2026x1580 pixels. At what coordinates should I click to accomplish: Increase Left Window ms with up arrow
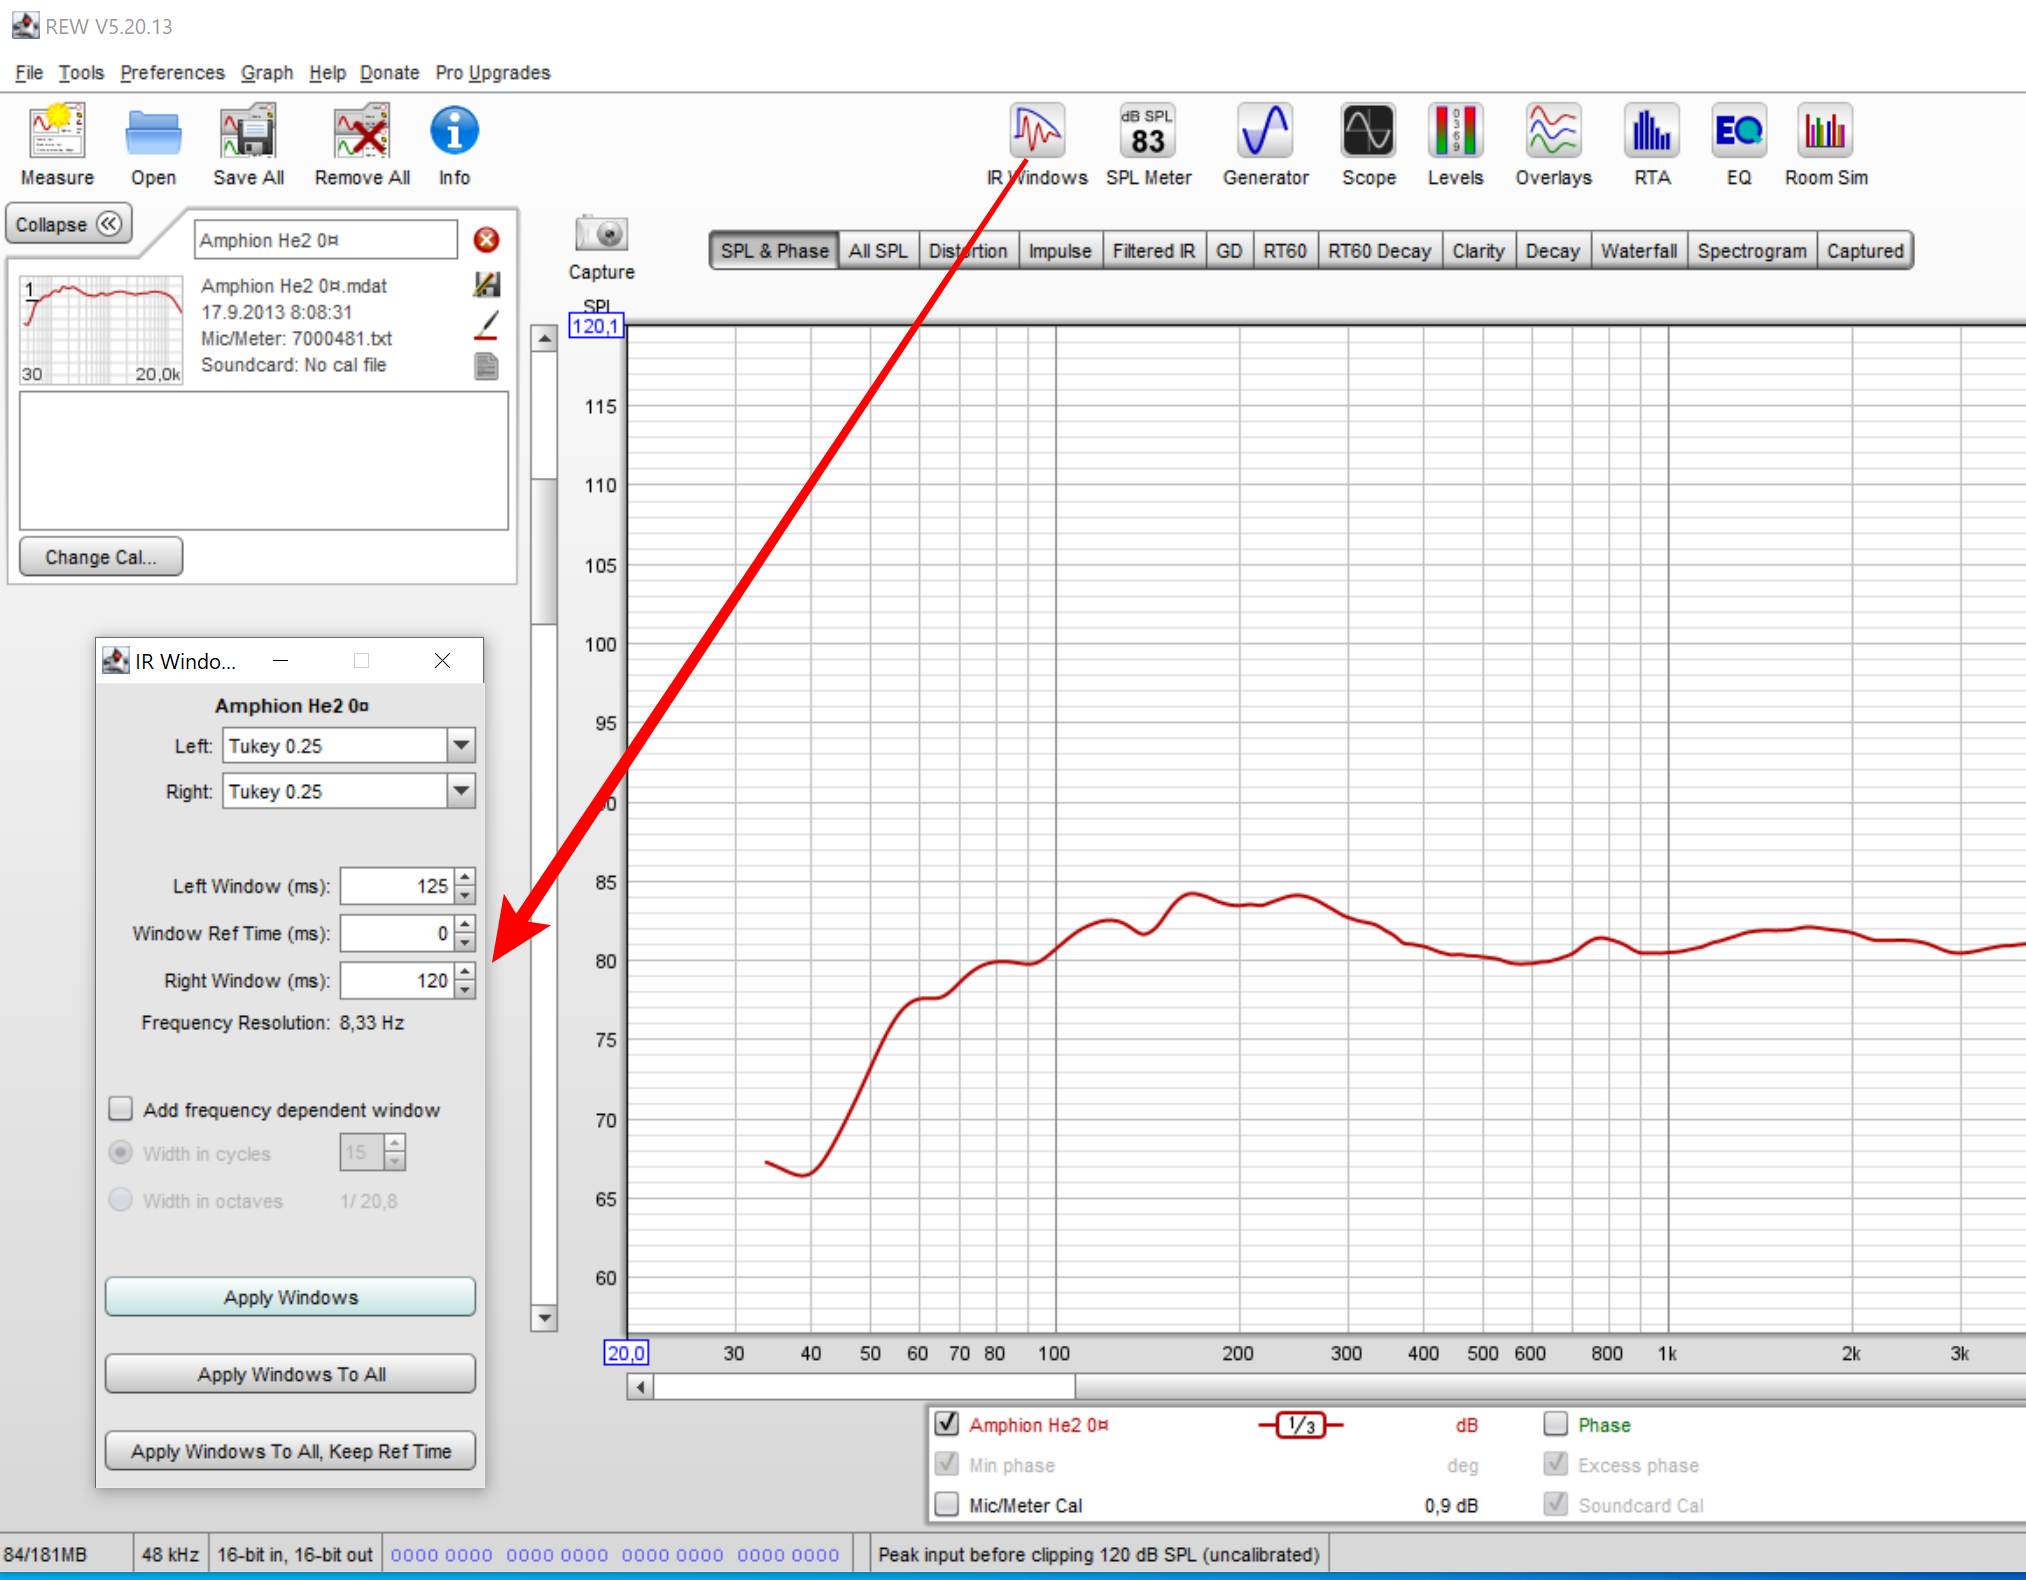465,877
